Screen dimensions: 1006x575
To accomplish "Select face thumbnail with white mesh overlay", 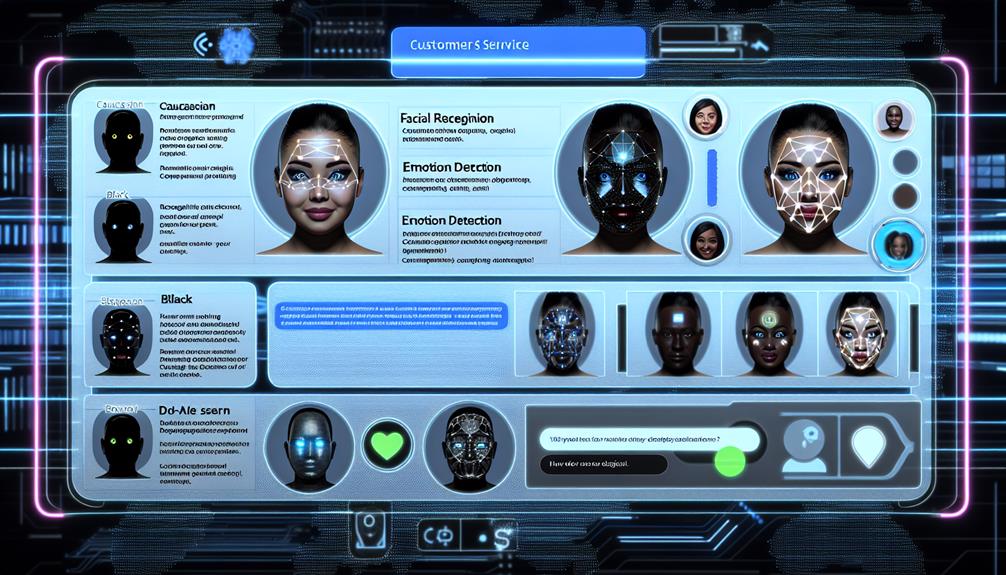I will tap(860, 334).
